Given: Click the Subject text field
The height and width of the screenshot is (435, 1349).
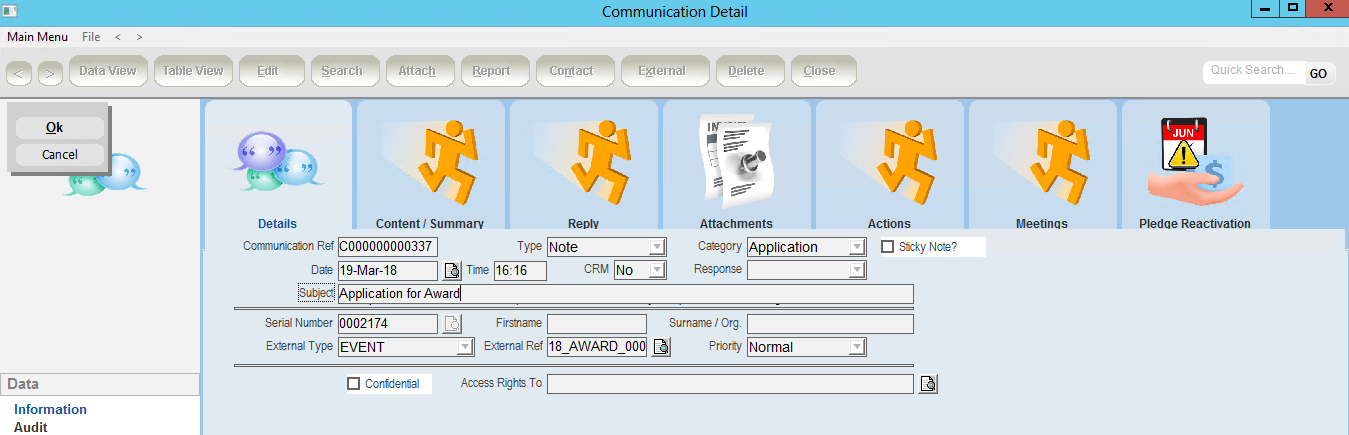Looking at the screenshot, I should 624,294.
